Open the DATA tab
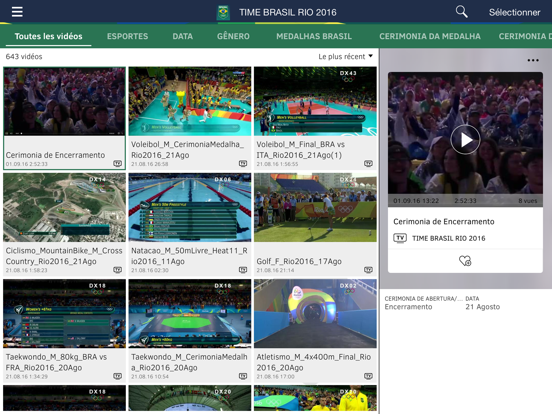 pos(183,36)
